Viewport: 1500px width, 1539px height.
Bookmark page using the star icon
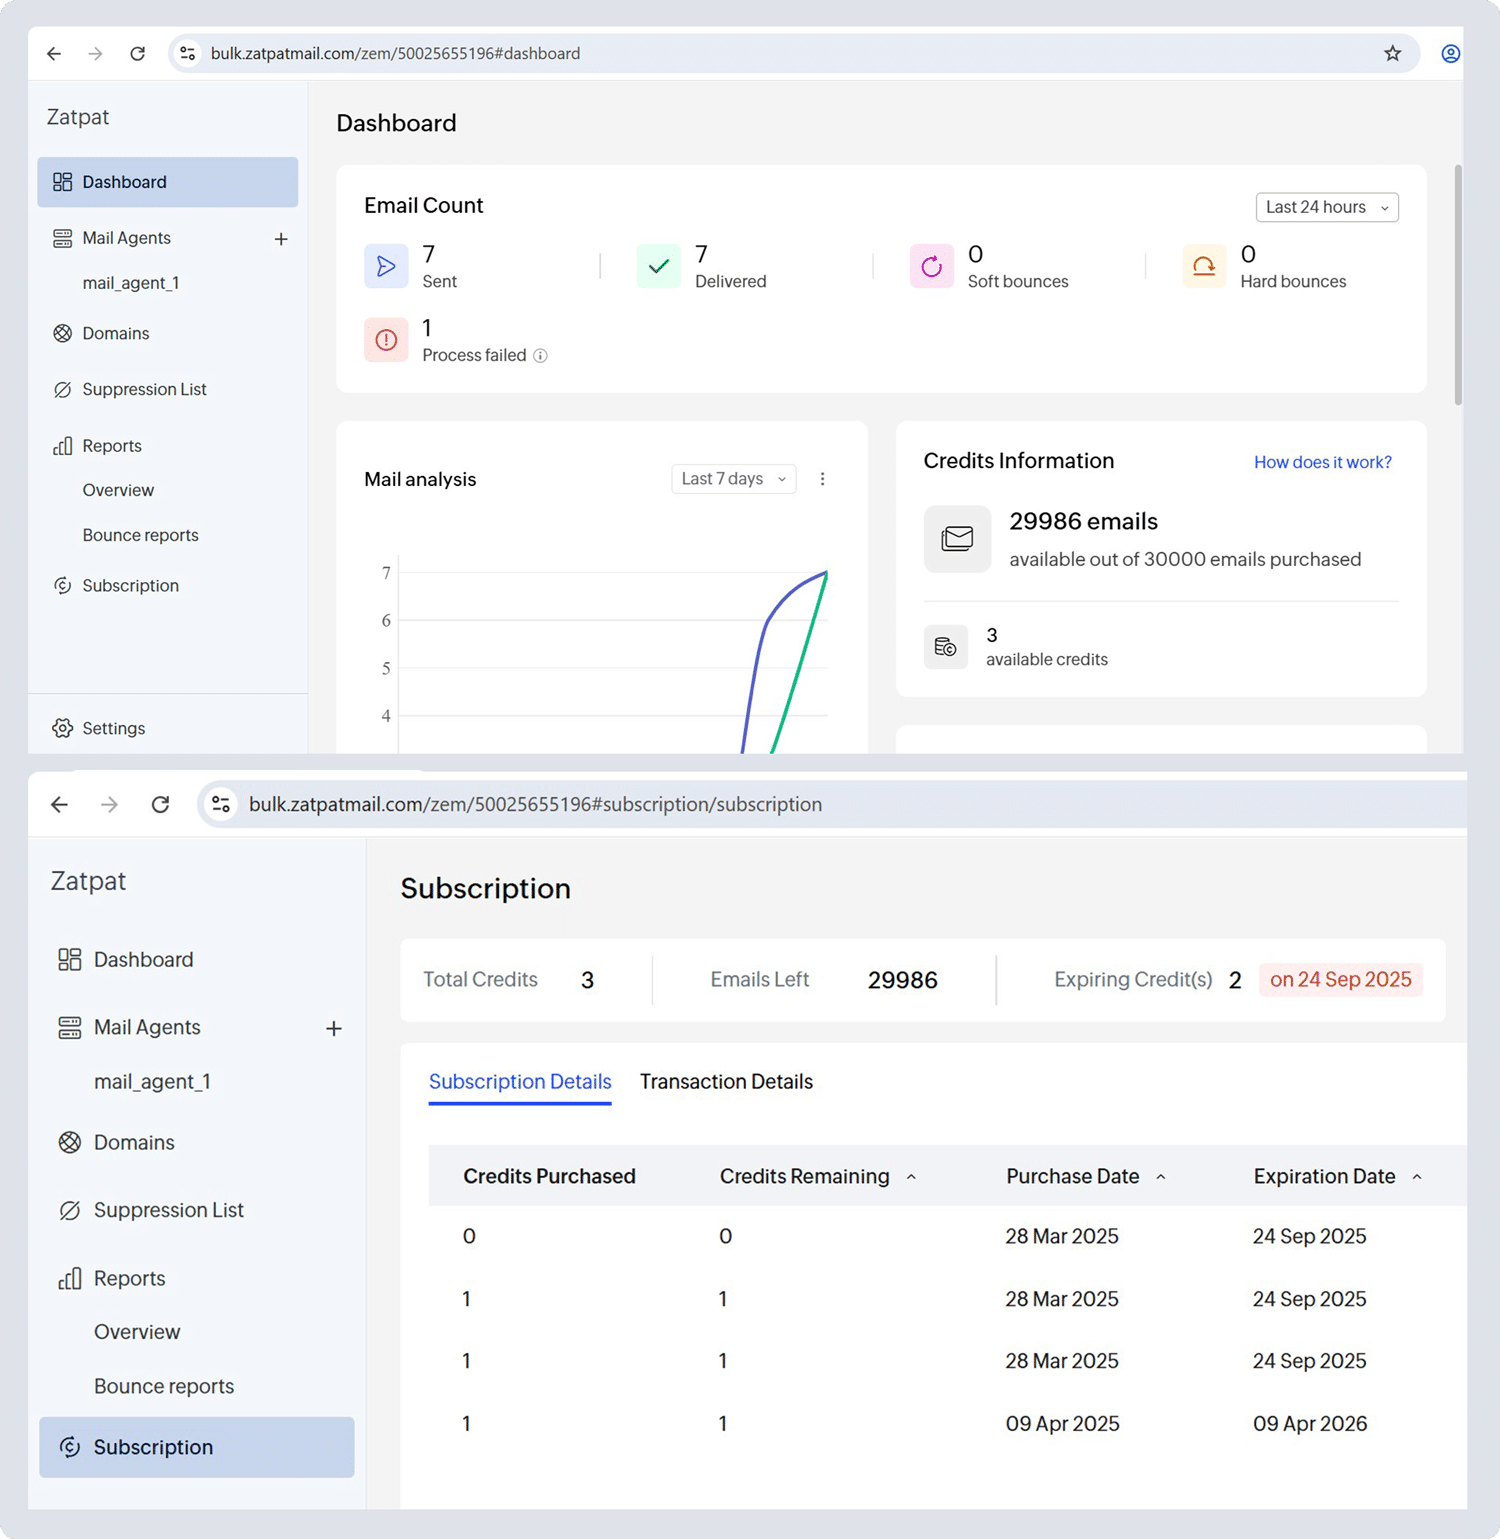click(x=1392, y=54)
